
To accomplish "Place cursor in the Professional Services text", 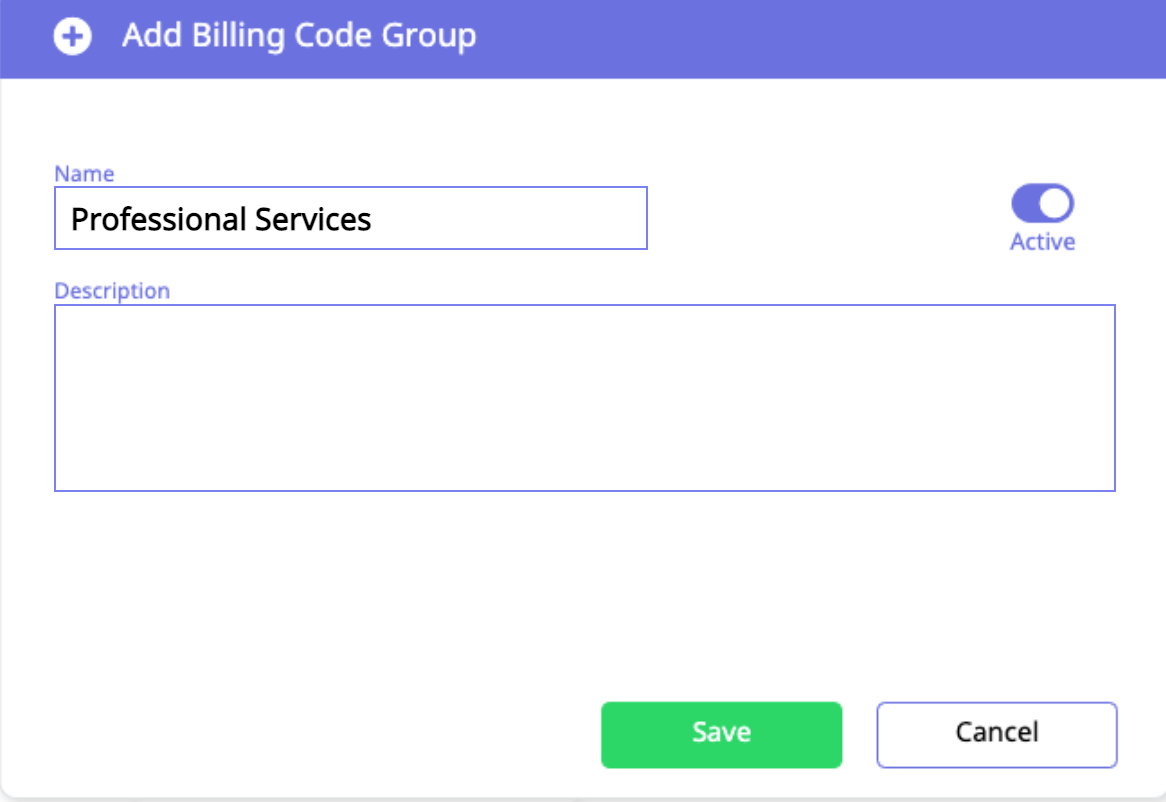I will click(x=221, y=219).
